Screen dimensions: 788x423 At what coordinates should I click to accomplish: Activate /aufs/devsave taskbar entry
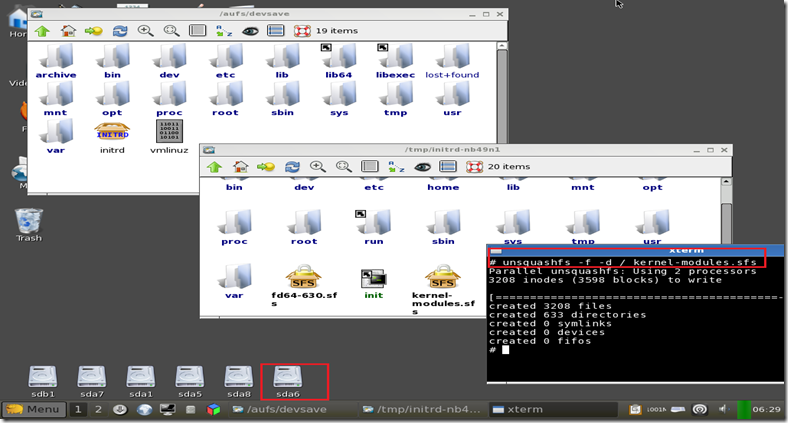point(291,409)
